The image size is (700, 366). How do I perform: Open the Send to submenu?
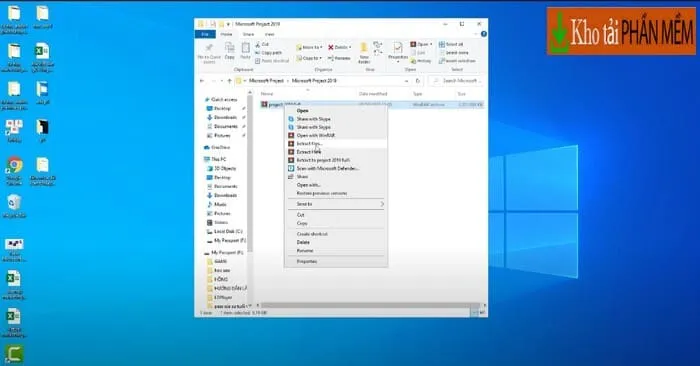[x=336, y=204]
